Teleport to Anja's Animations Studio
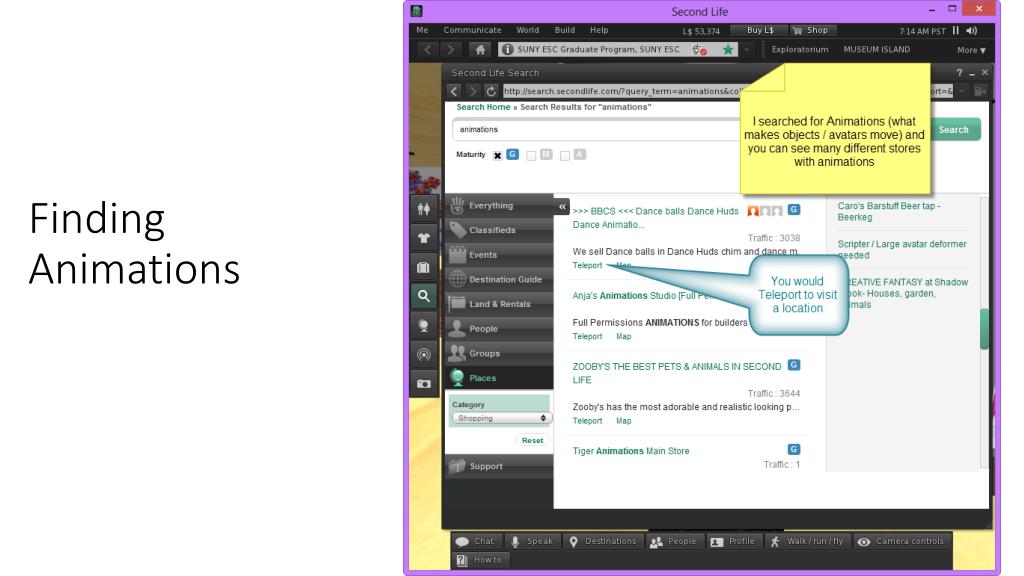Image resolution: width=1024 pixels, height=576 pixels. click(587, 337)
